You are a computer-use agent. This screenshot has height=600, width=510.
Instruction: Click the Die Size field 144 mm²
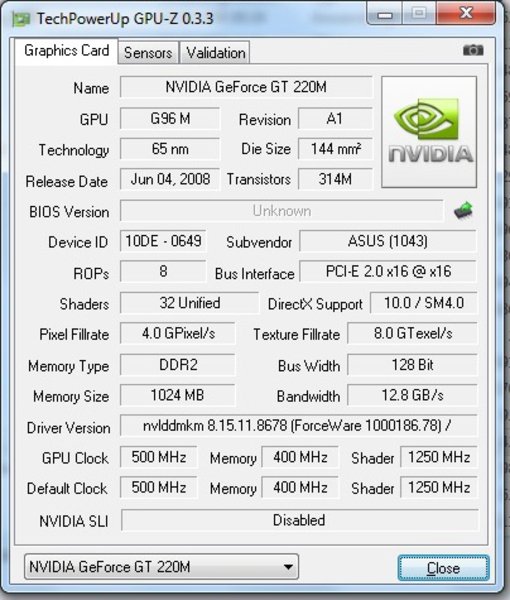point(335,149)
